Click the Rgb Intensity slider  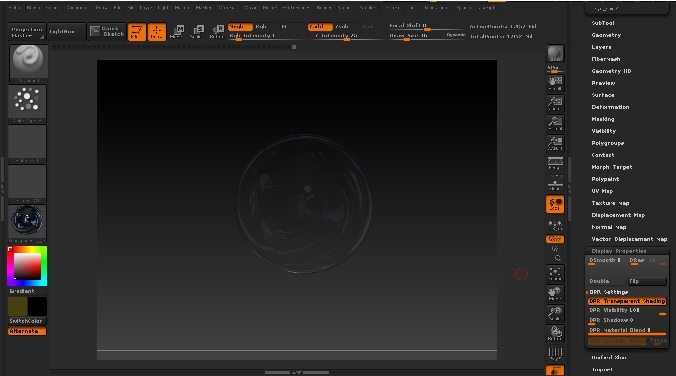coord(266,36)
